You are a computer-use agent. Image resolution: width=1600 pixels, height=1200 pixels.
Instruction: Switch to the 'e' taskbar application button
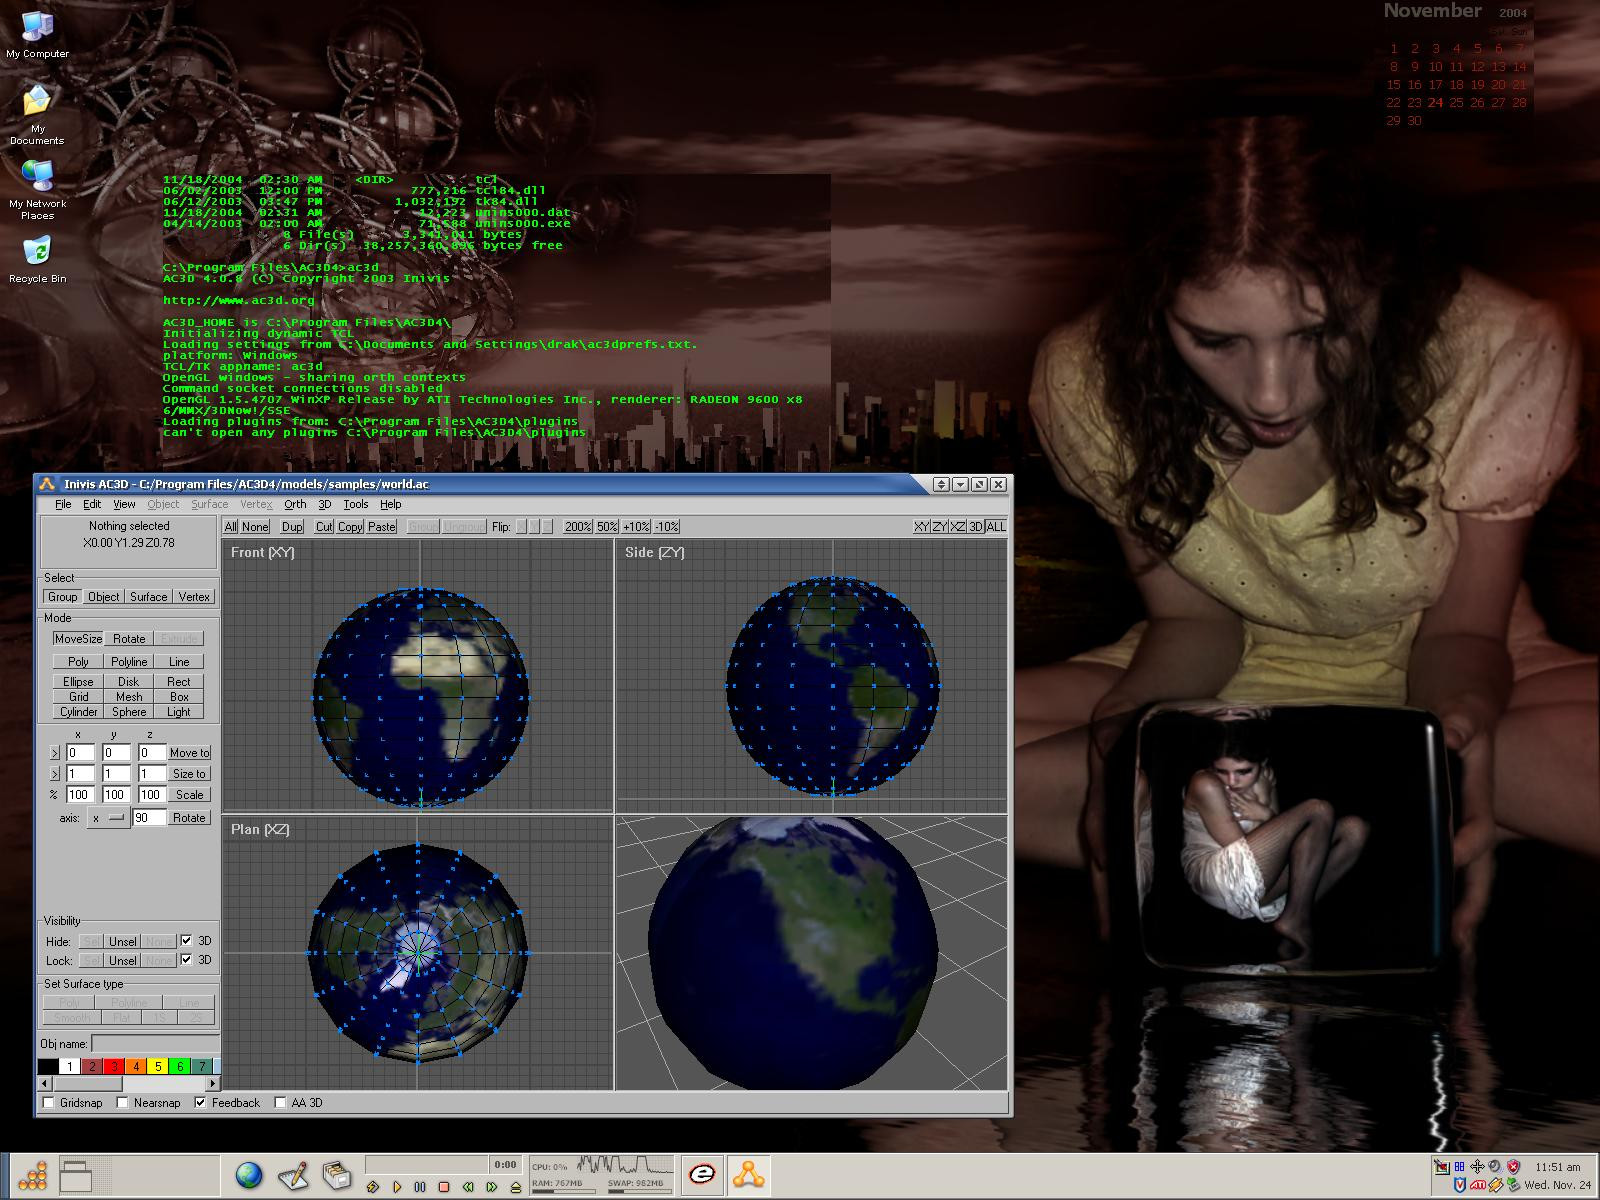pyautogui.click(x=703, y=1174)
